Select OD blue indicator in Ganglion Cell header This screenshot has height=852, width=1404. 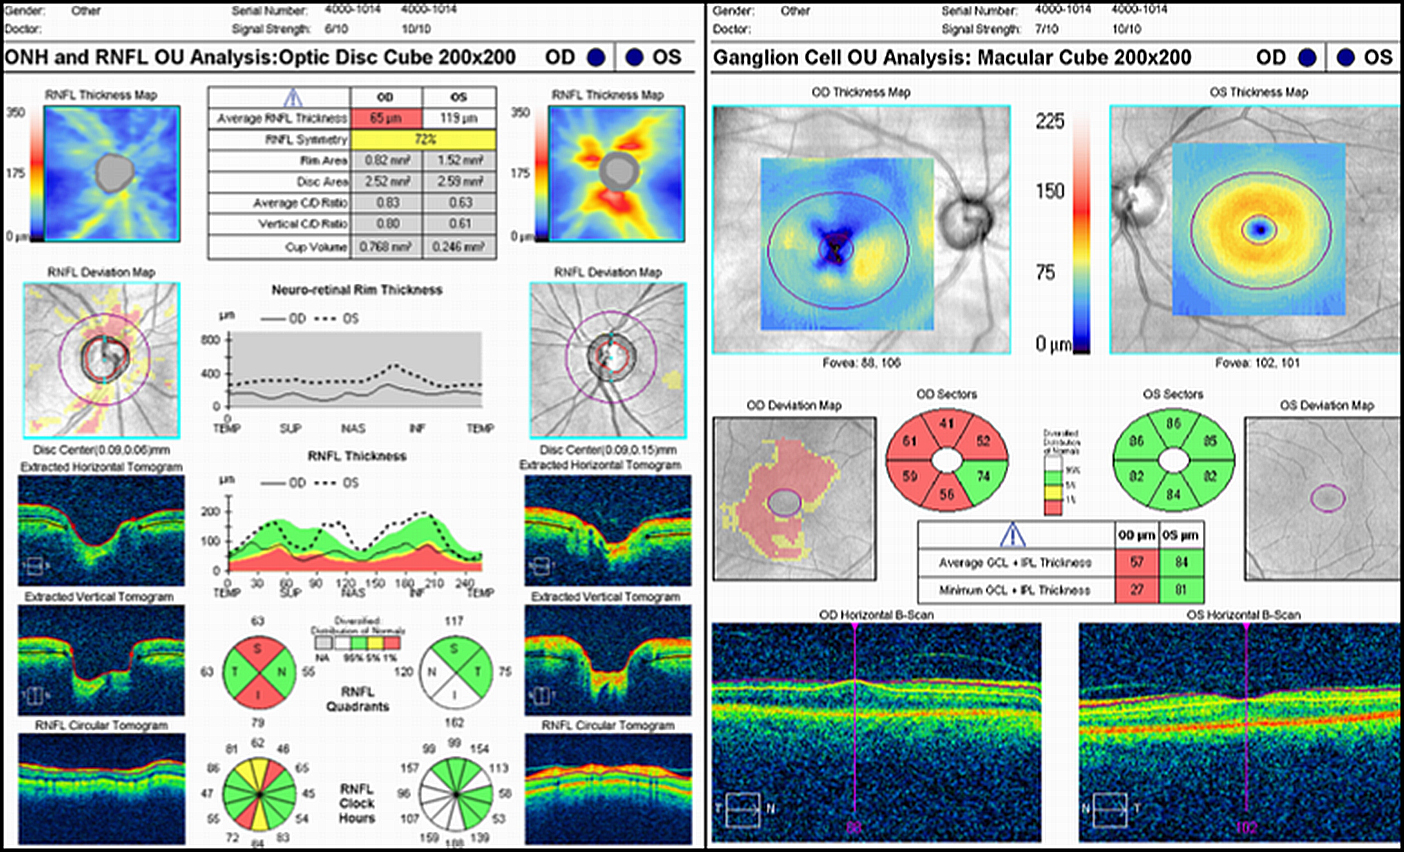point(1306,58)
